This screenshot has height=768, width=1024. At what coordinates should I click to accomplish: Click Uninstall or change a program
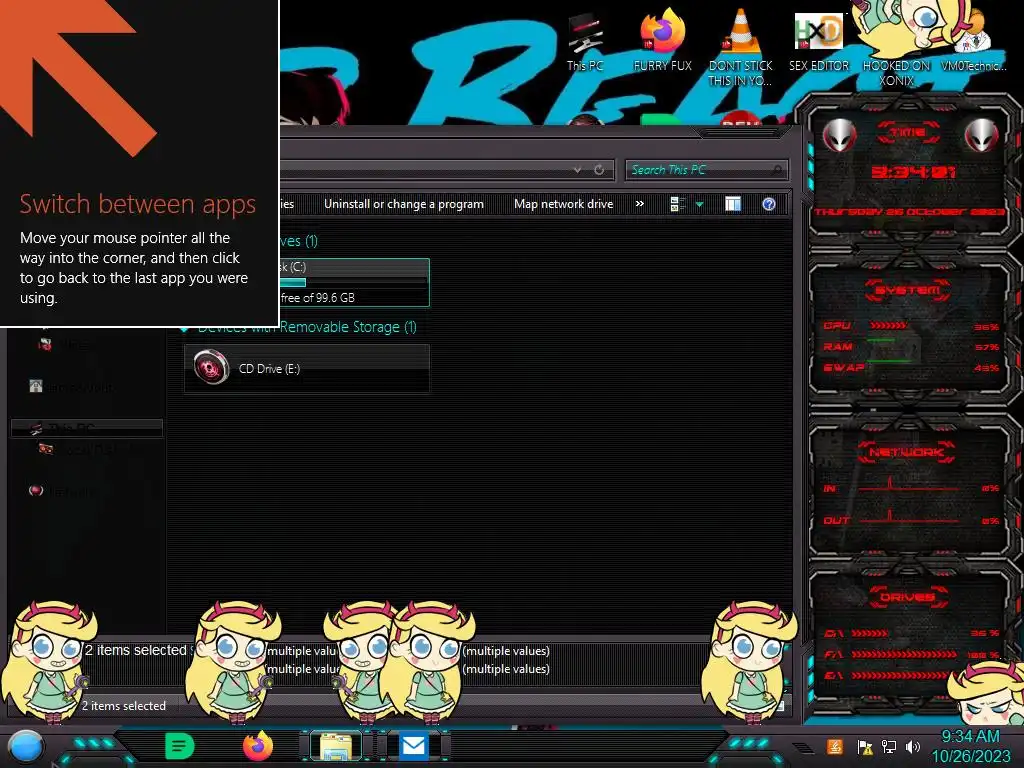coord(404,204)
